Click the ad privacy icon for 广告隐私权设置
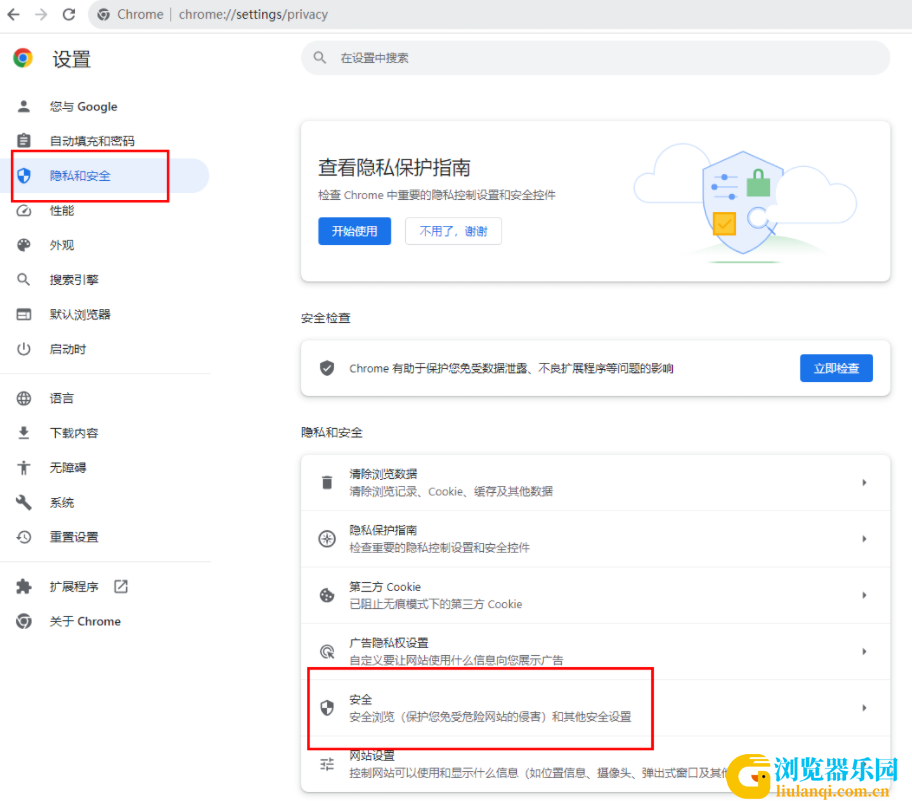912x801 pixels. [x=327, y=652]
